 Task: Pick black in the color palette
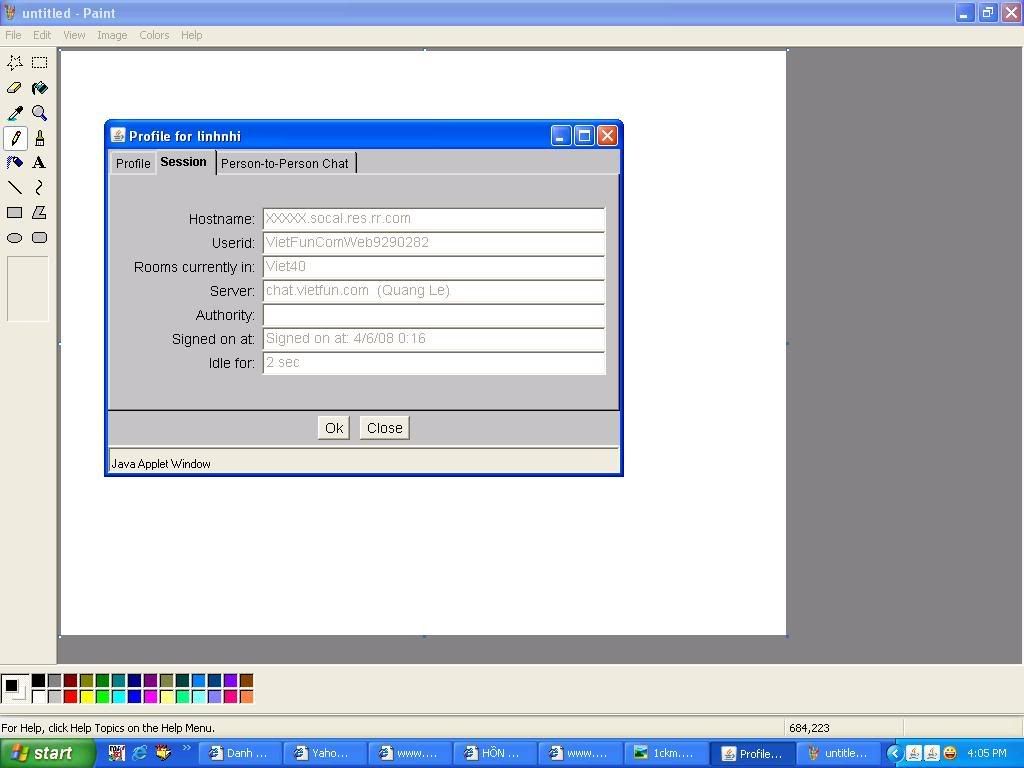click(x=39, y=681)
